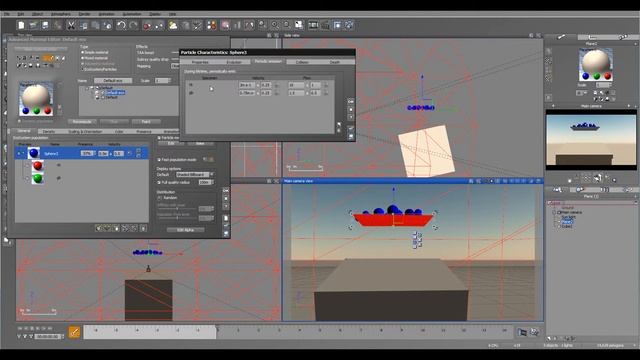Open the Edit menu
The height and width of the screenshot is (360, 640).
tap(20, 14)
